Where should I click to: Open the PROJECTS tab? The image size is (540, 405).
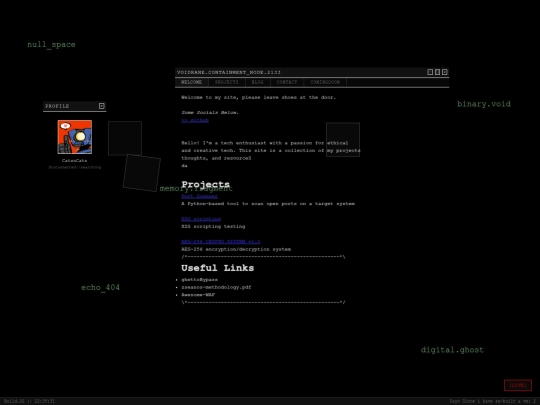coord(227,82)
